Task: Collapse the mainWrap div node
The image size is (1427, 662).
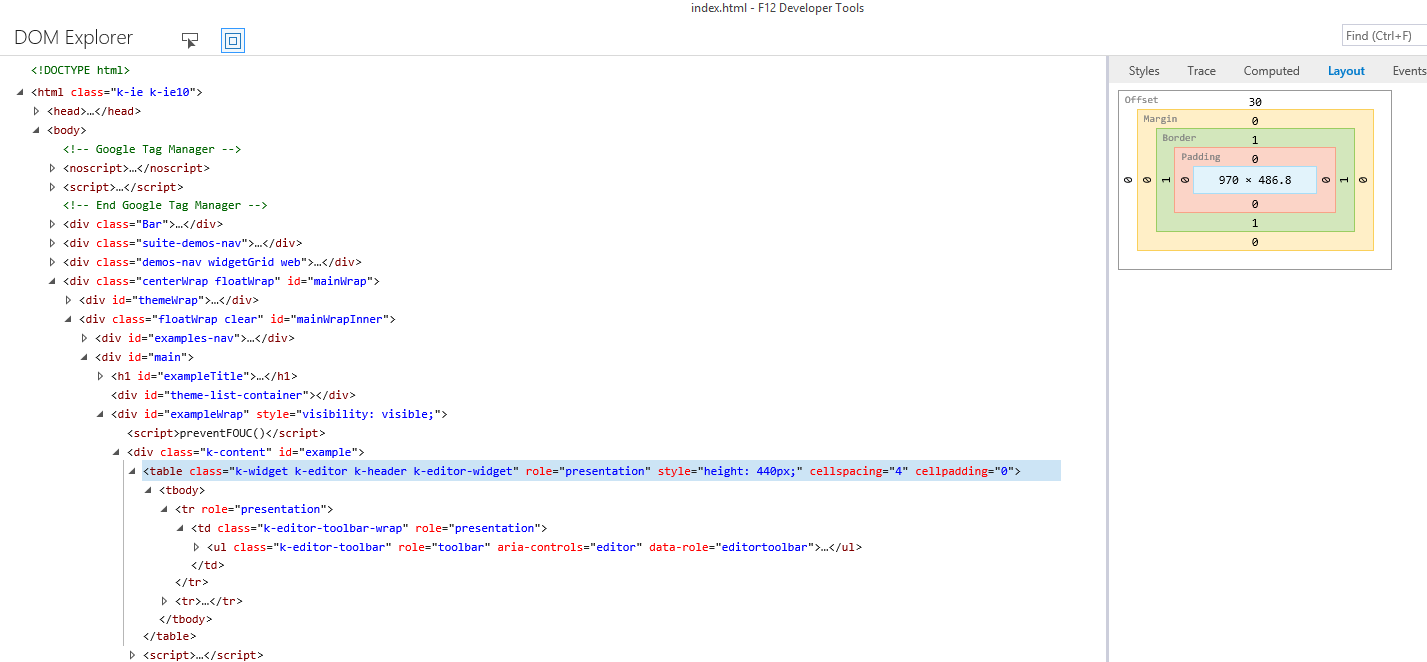Action: click(x=53, y=281)
